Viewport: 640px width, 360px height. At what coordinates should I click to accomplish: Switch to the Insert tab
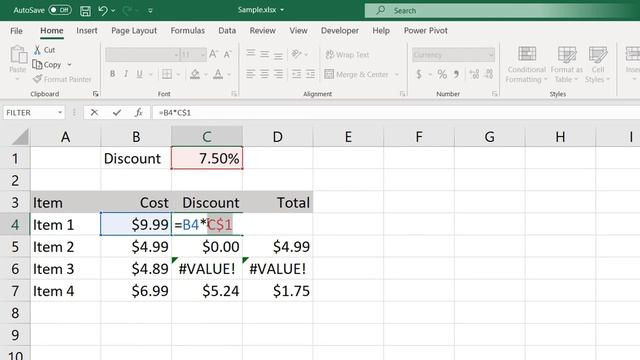[x=87, y=31]
